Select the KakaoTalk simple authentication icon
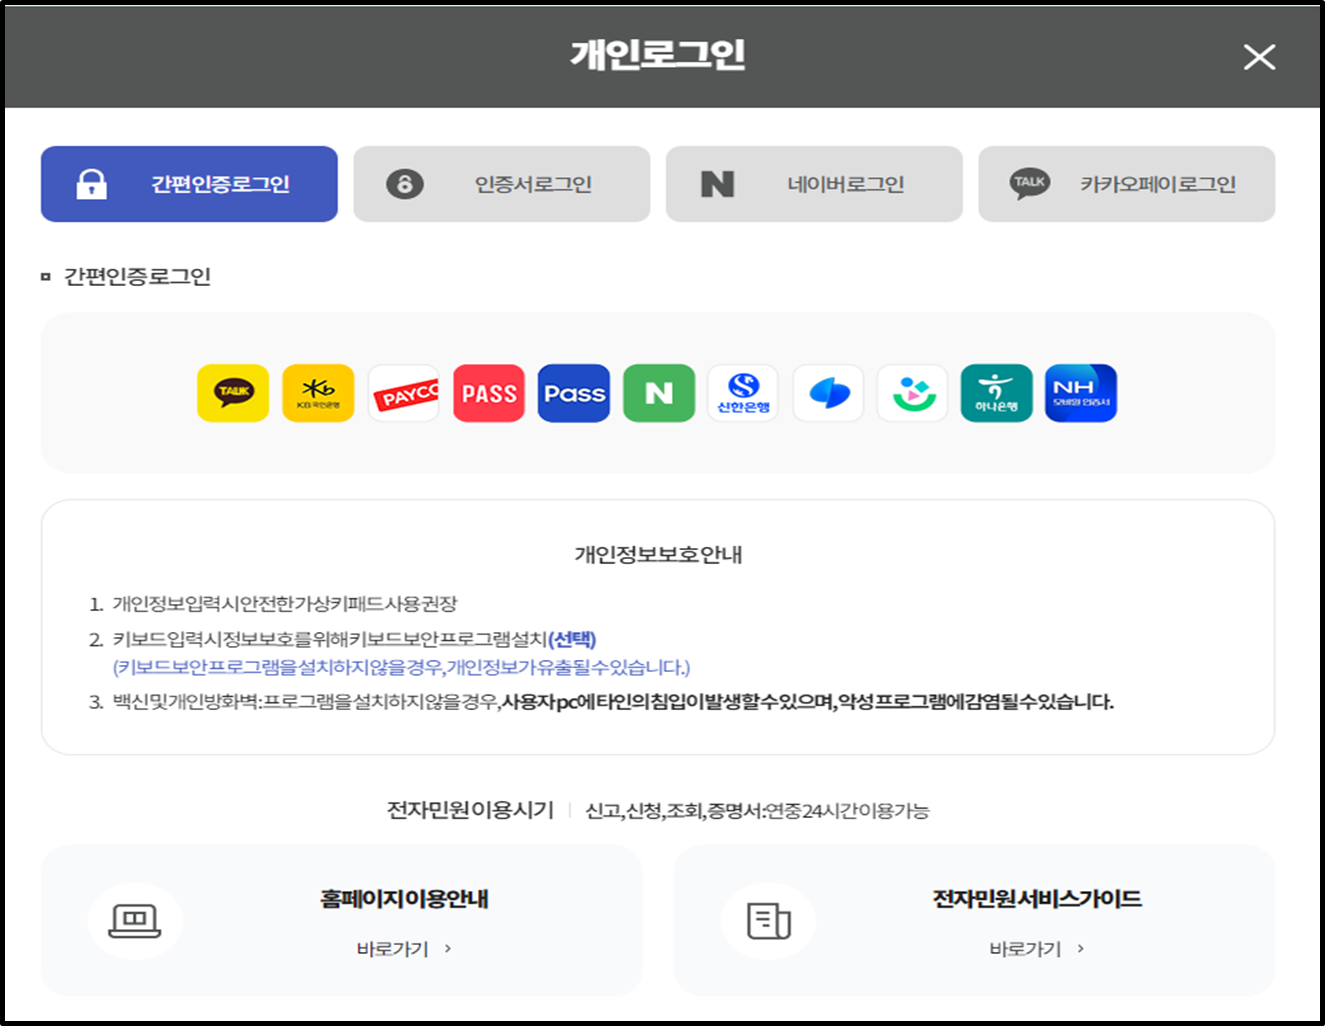 [233, 393]
